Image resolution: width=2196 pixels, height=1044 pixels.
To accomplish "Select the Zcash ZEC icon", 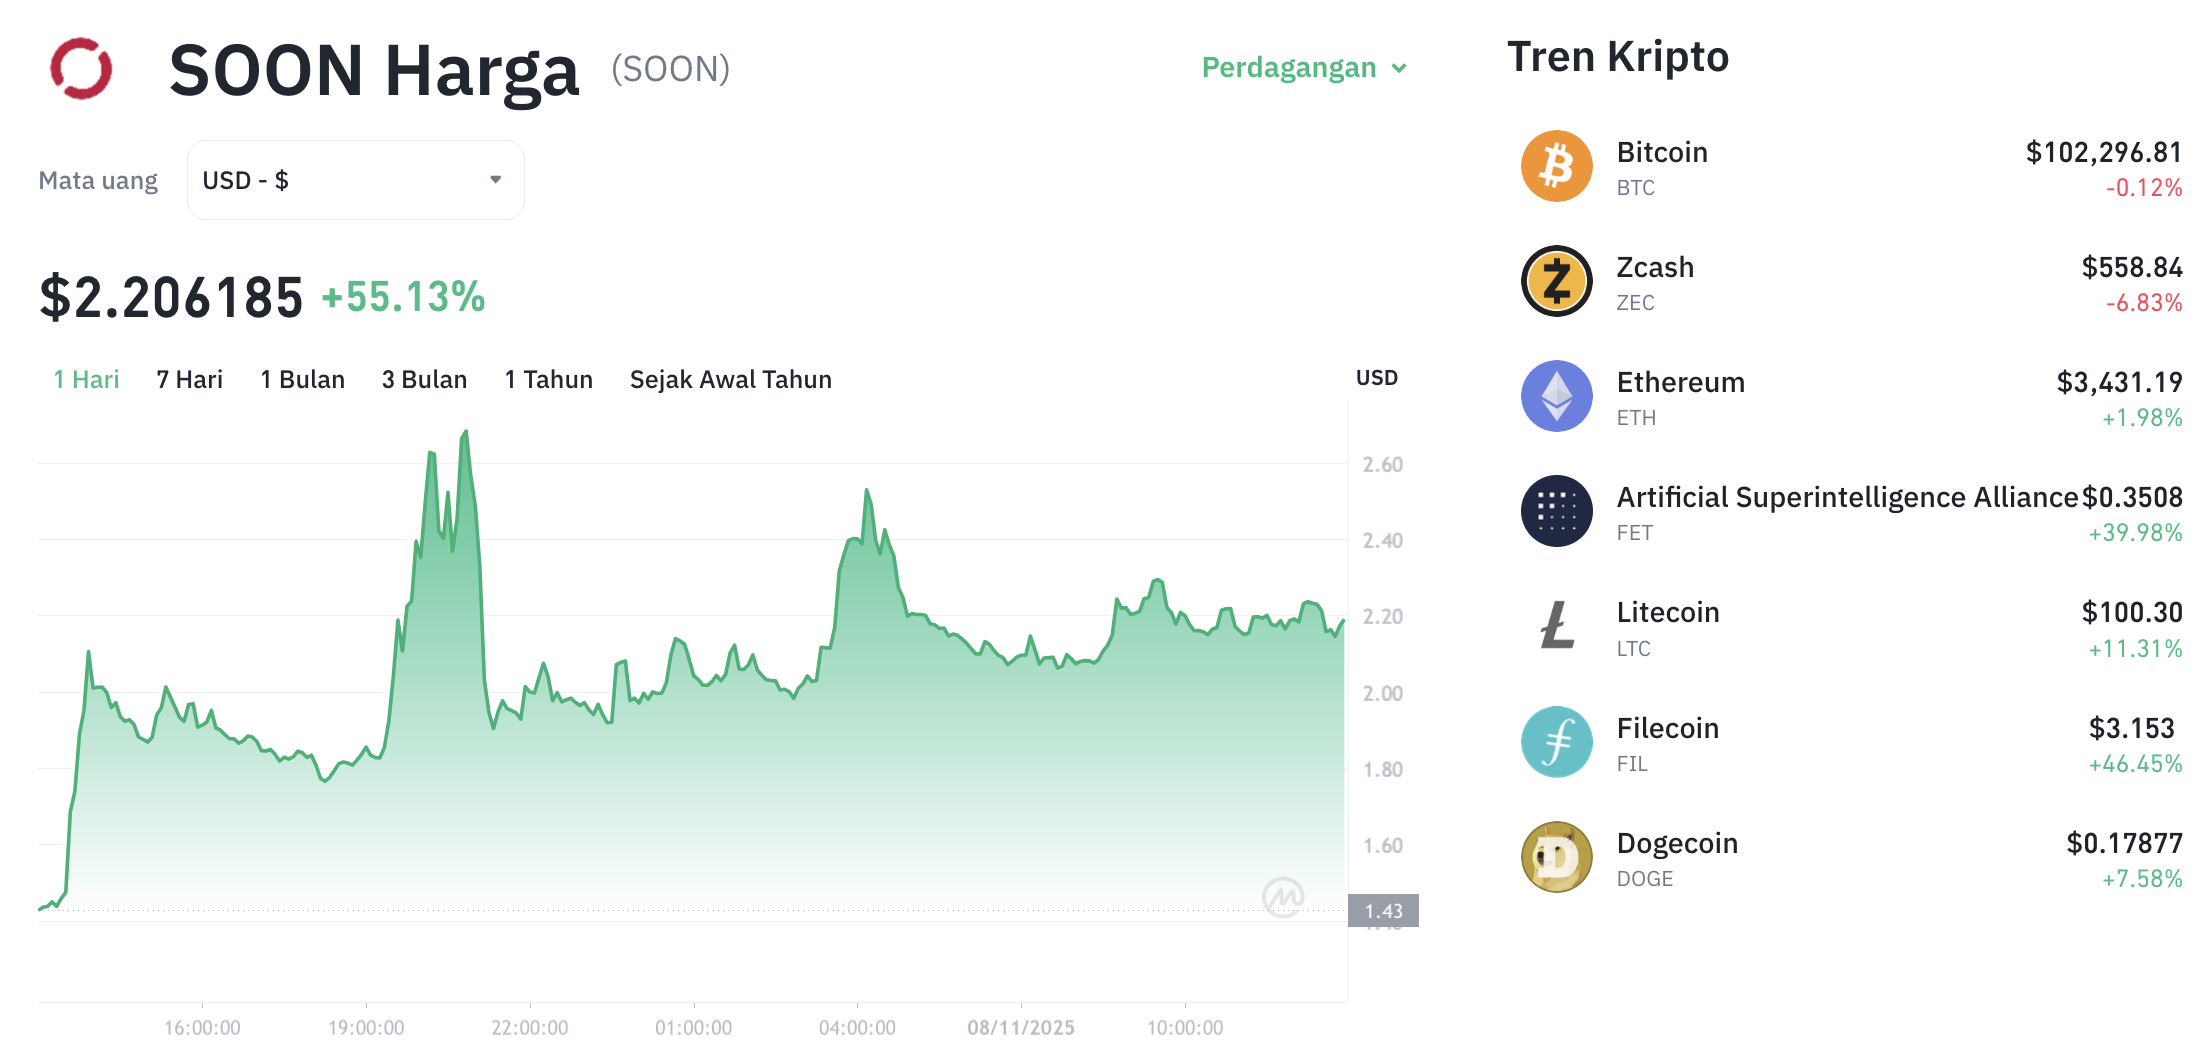I will point(1556,281).
